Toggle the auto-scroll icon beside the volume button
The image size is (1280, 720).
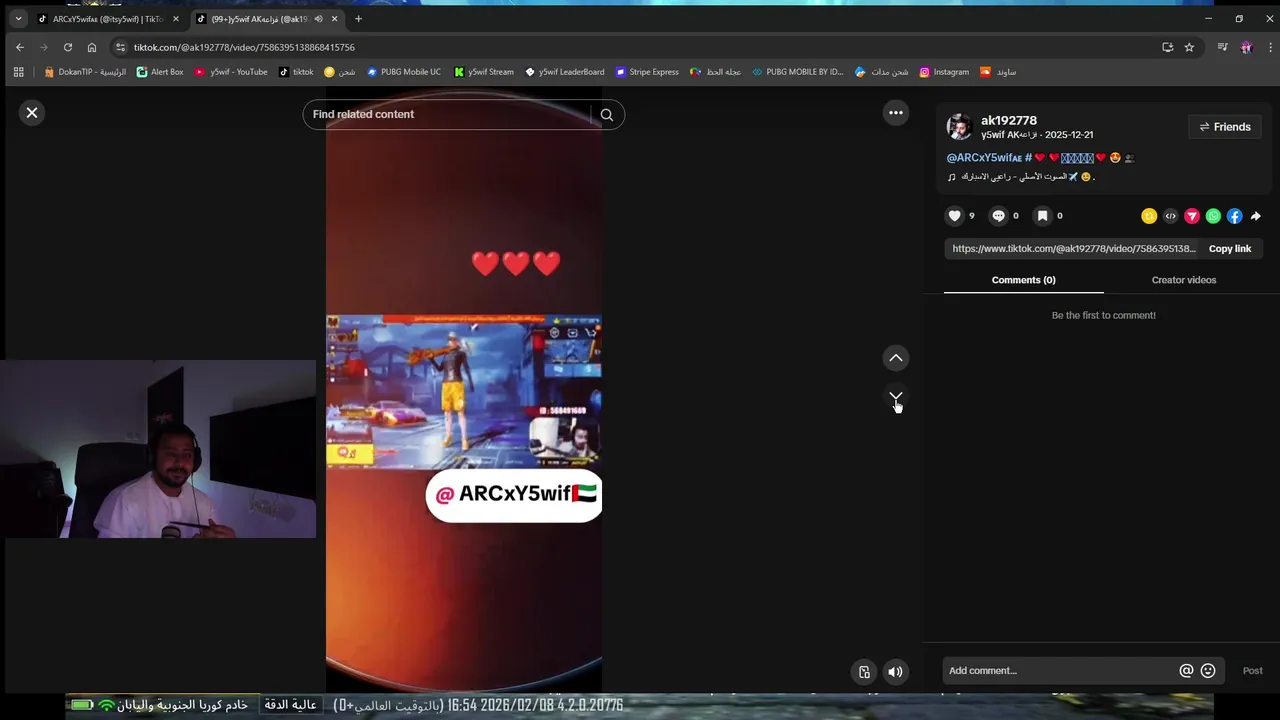click(864, 672)
